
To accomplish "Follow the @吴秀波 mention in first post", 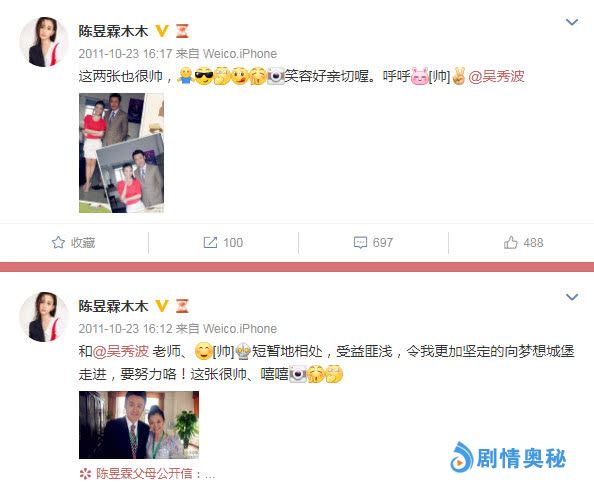I will click(497, 77).
